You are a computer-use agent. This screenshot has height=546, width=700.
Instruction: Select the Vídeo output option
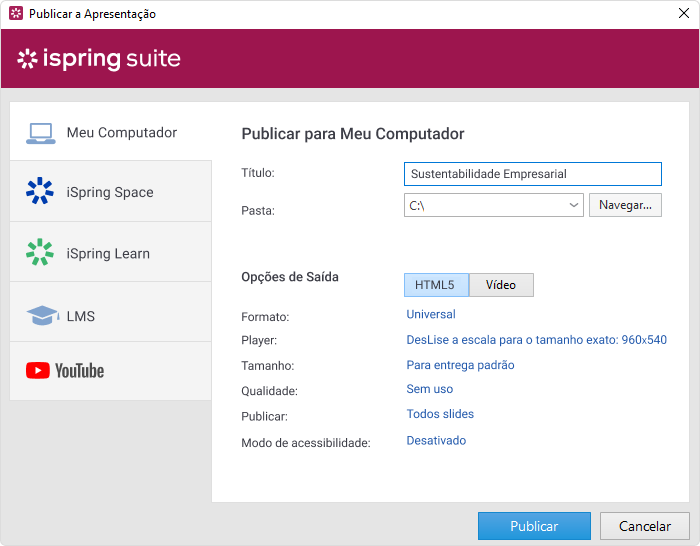coord(501,285)
